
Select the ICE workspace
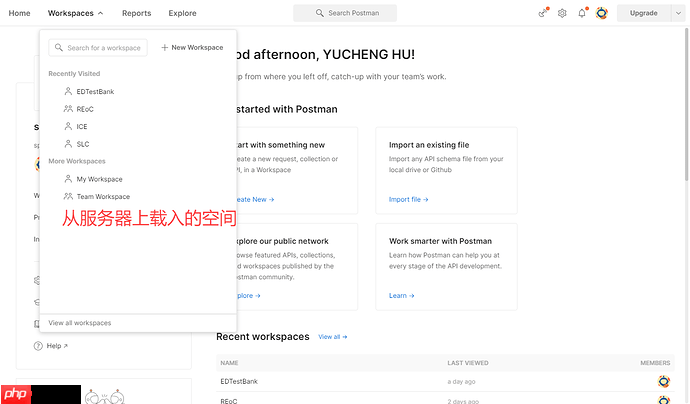[82, 127]
